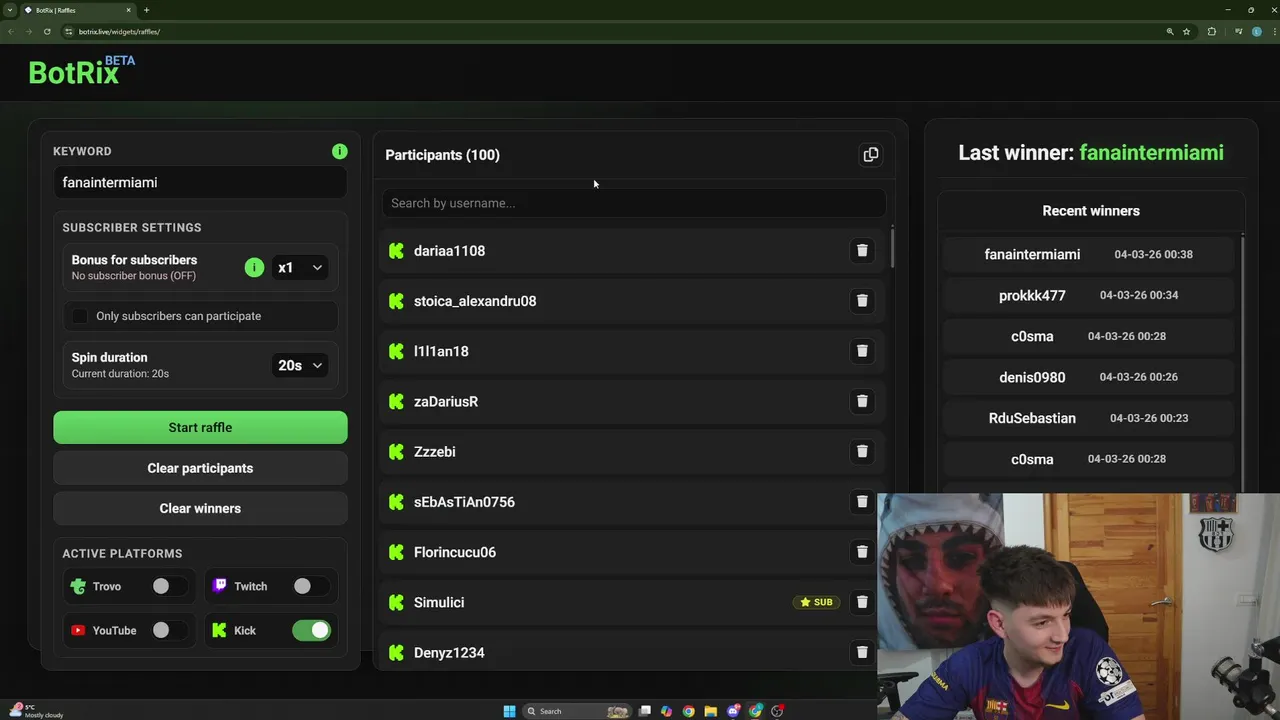Open Copilot from the taskbar
1280x720 pixels.
coord(667,711)
